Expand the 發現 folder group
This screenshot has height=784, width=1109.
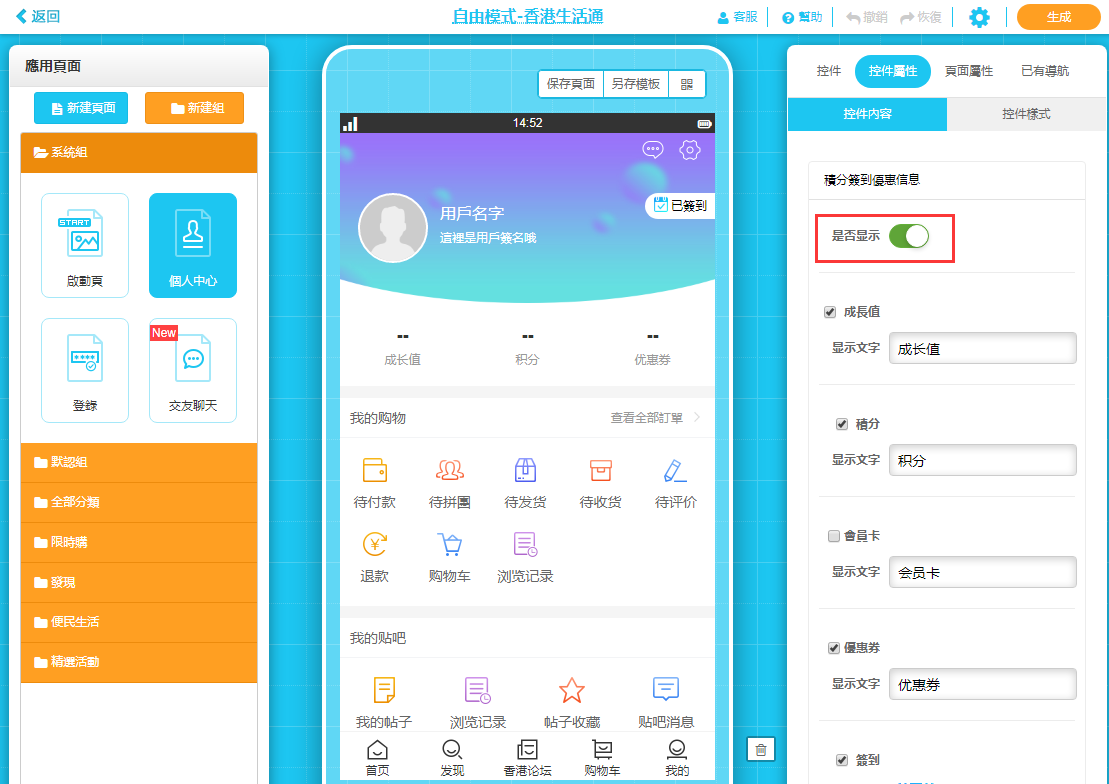coord(139,582)
